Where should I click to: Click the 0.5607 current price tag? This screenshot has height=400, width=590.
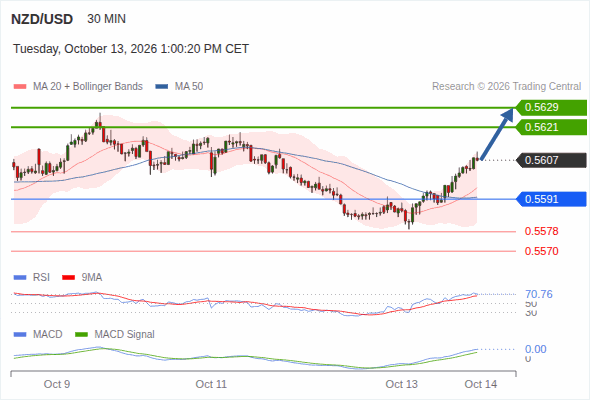tap(551, 160)
